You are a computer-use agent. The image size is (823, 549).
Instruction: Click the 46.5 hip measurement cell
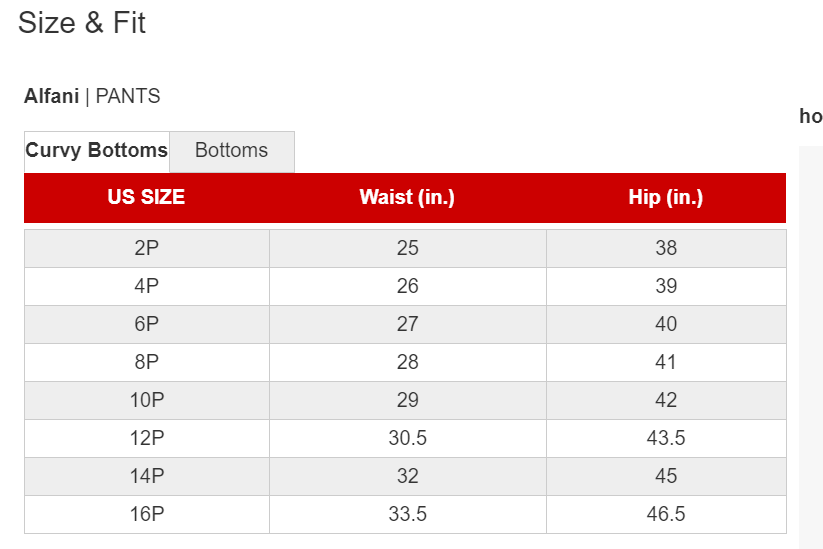(x=666, y=514)
